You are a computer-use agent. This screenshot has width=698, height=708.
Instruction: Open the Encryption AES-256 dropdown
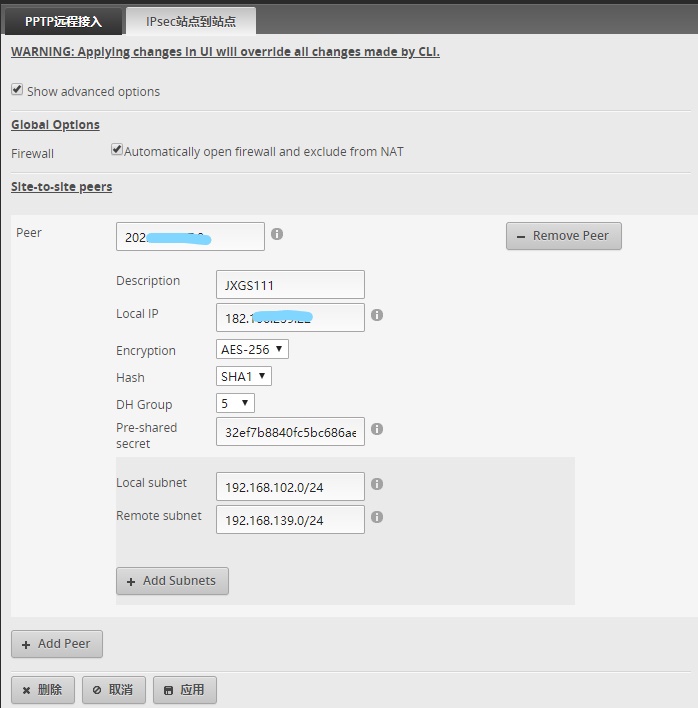(x=253, y=349)
